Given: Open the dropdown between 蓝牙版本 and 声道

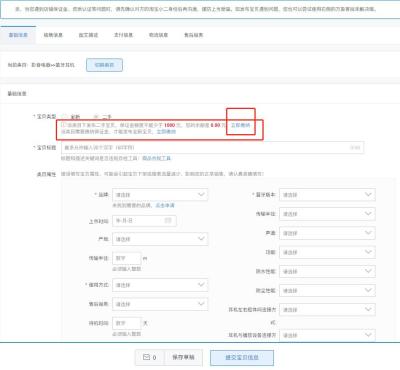Looking at the screenshot, I should click(x=327, y=214).
